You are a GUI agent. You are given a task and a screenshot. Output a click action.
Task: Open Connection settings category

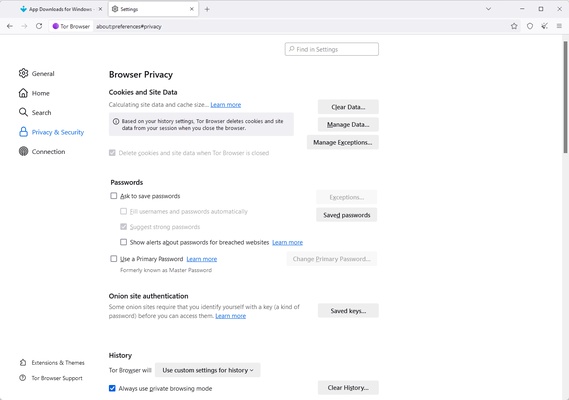pos(42,151)
